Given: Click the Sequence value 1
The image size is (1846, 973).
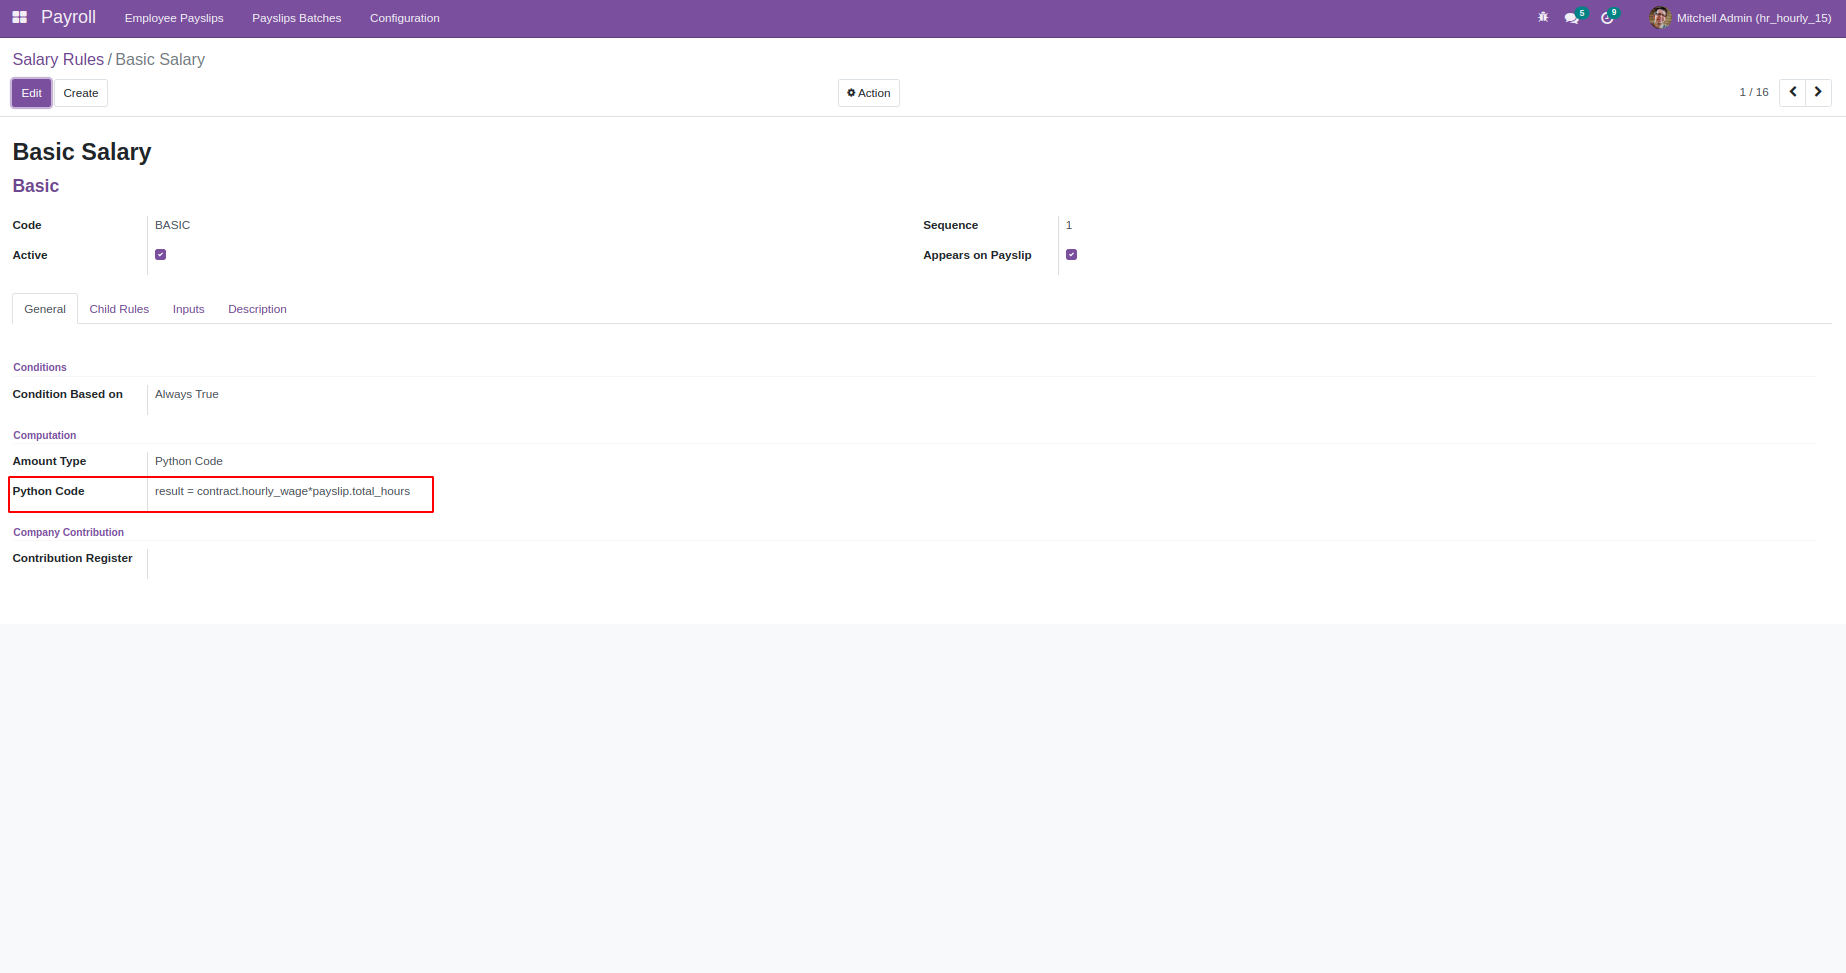Looking at the screenshot, I should click(x=1069, y=225).
